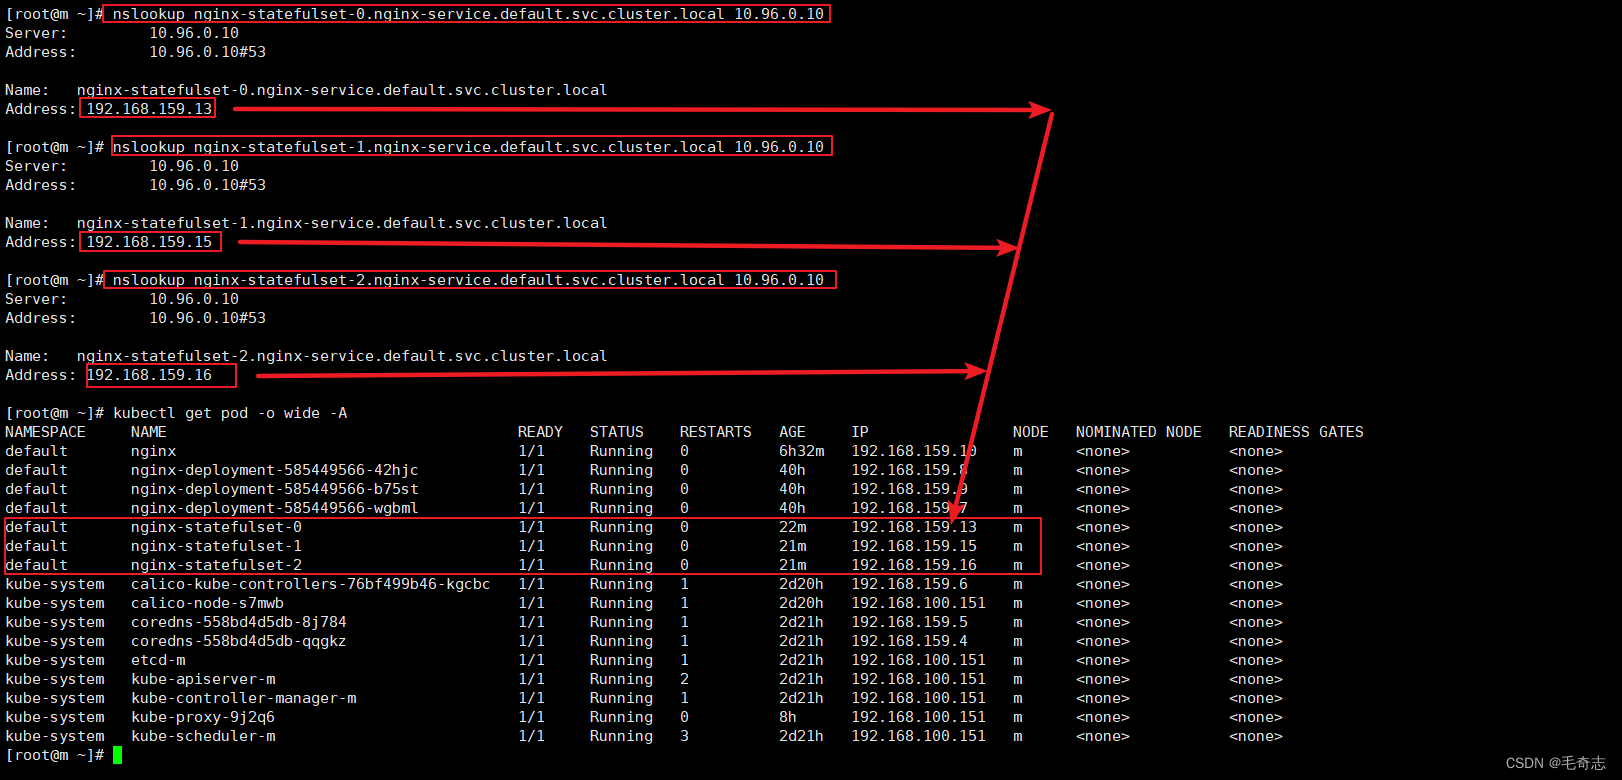Screen dimensions: 1622x780
Task: Click pod name kube-controller-manager-m
Action: [x=243, y=698]
